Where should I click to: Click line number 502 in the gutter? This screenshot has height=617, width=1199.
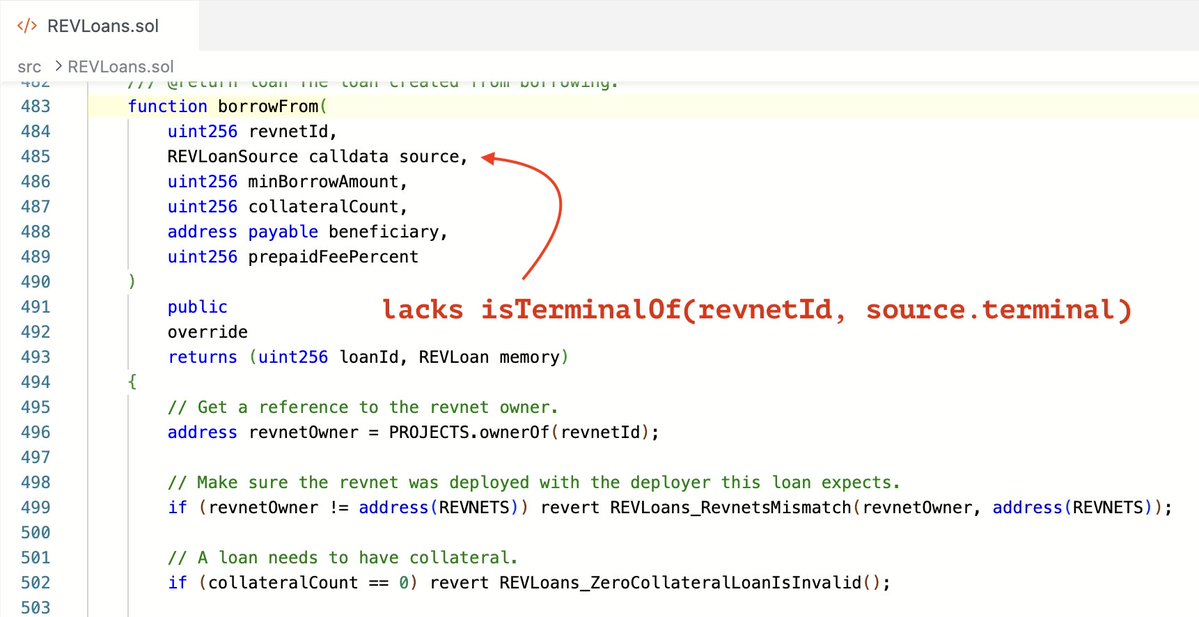pyautogui.click(x=37, y=583)
